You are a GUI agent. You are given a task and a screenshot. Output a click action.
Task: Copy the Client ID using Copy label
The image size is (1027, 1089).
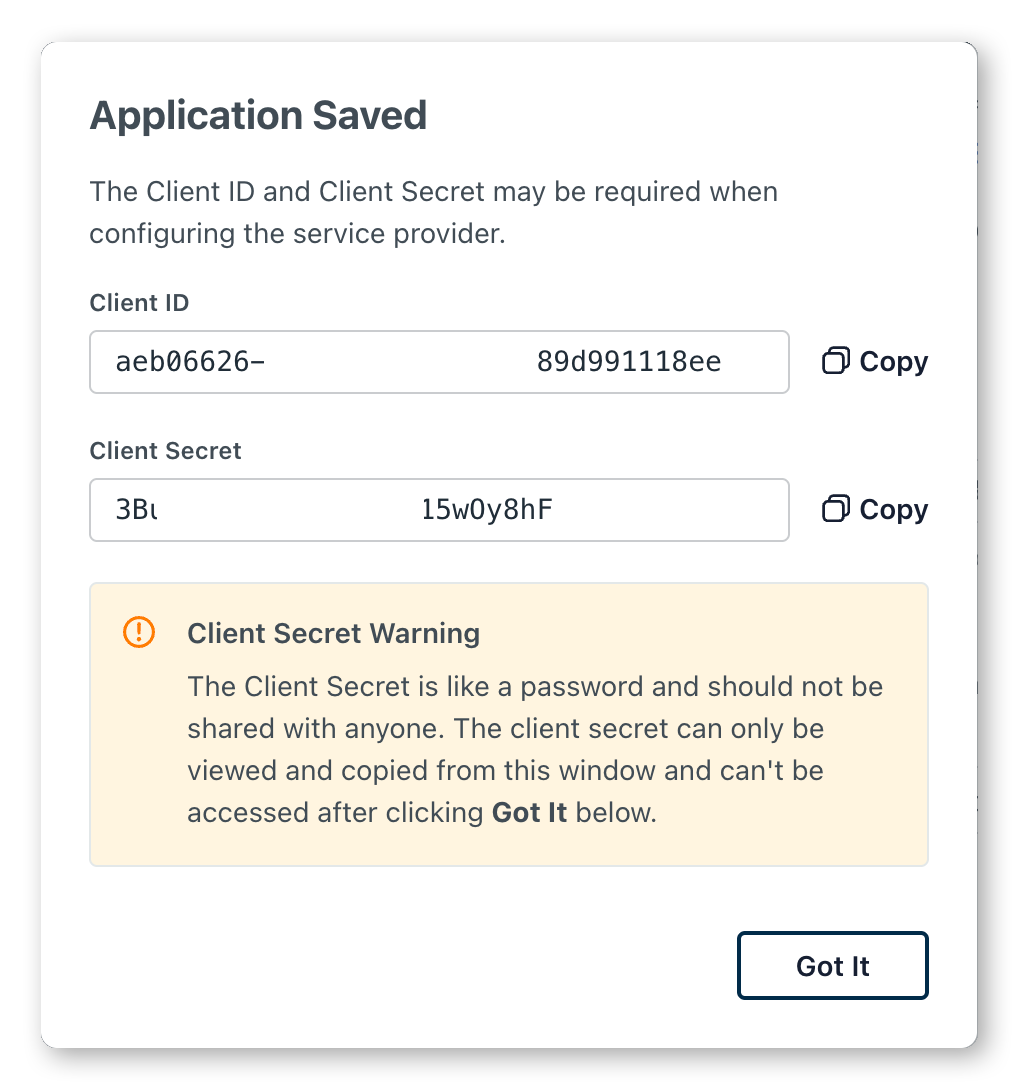click(x=893, y=362)
